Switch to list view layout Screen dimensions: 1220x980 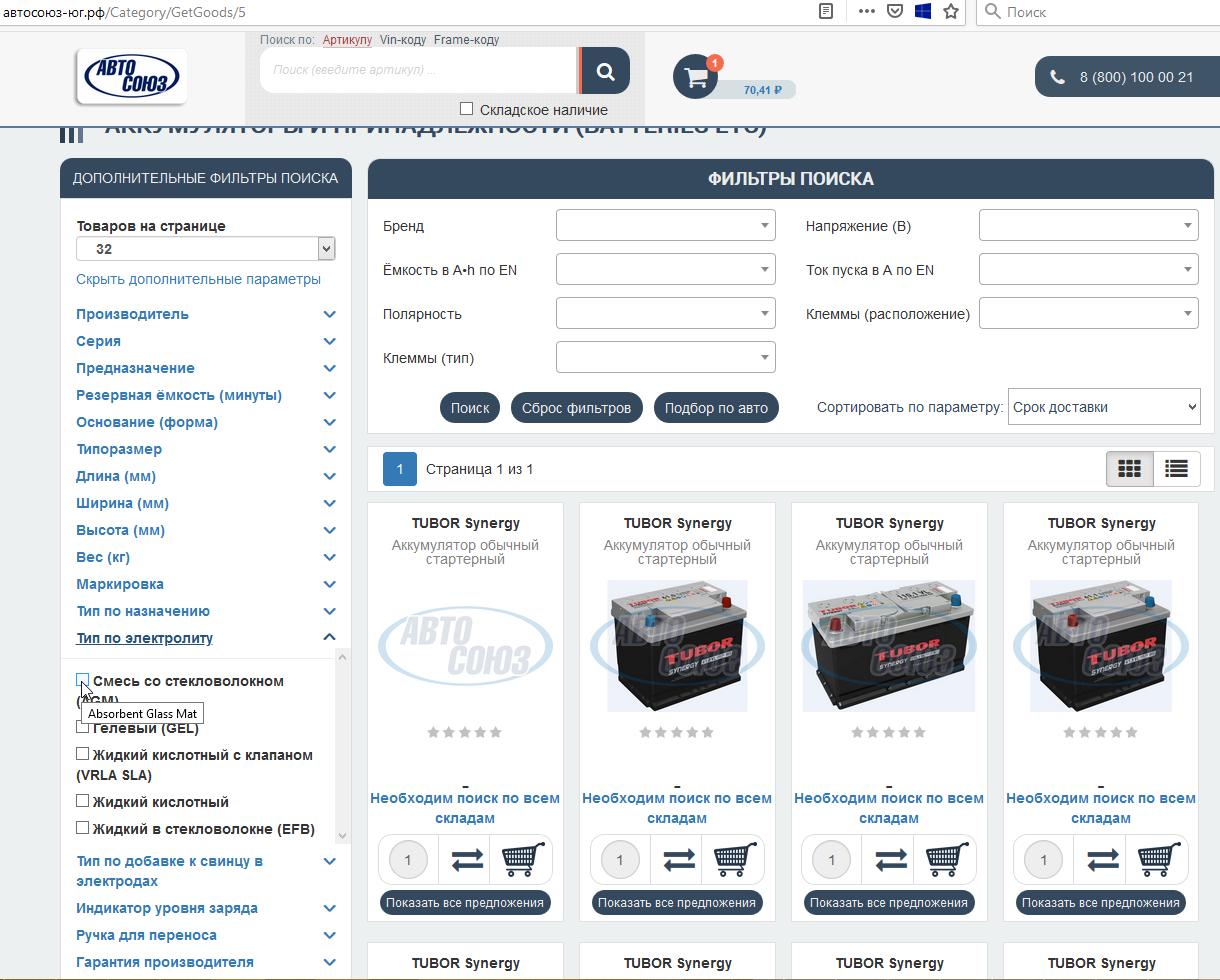[1176, 468]
